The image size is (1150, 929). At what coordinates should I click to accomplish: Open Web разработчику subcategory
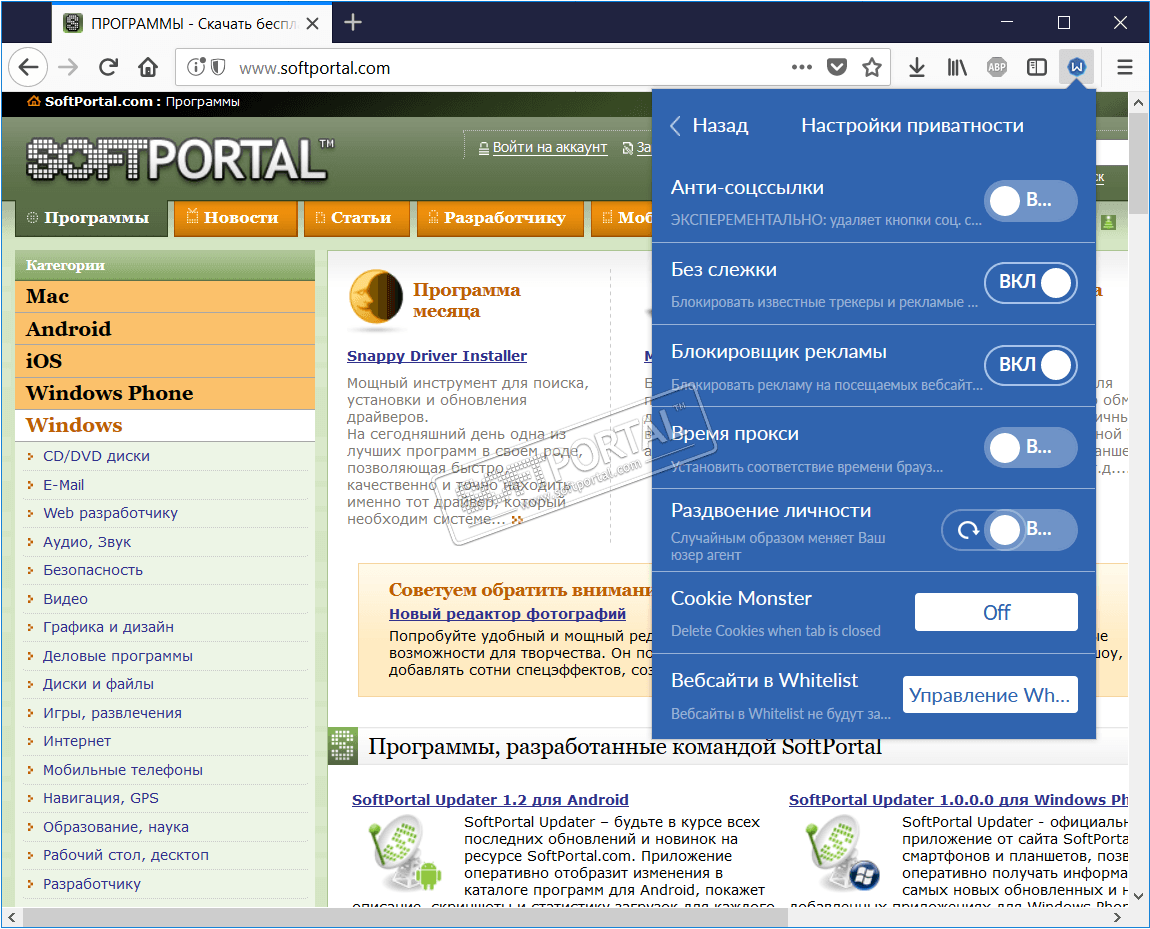pyautogui.click(x=110, y=513)
